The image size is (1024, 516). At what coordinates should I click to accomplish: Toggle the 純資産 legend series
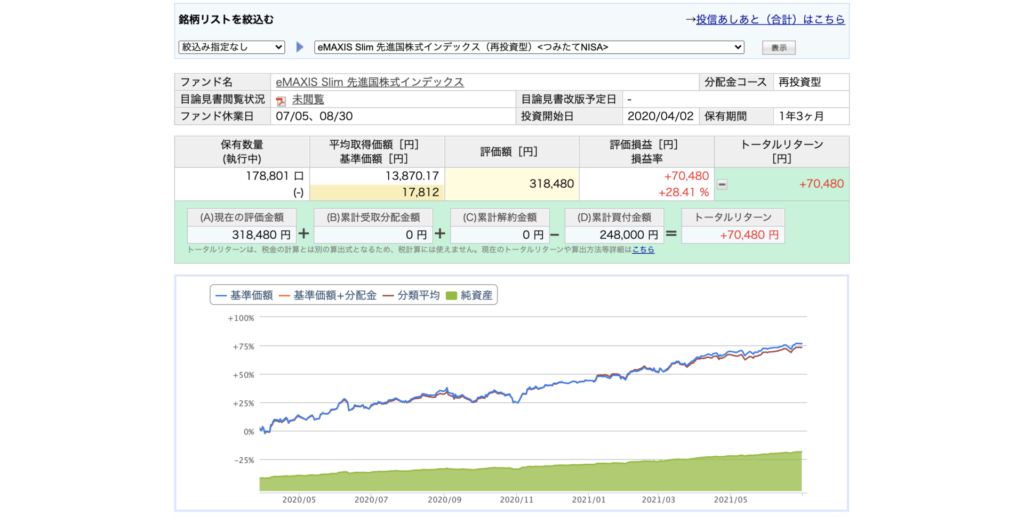(x=468, y=295)
